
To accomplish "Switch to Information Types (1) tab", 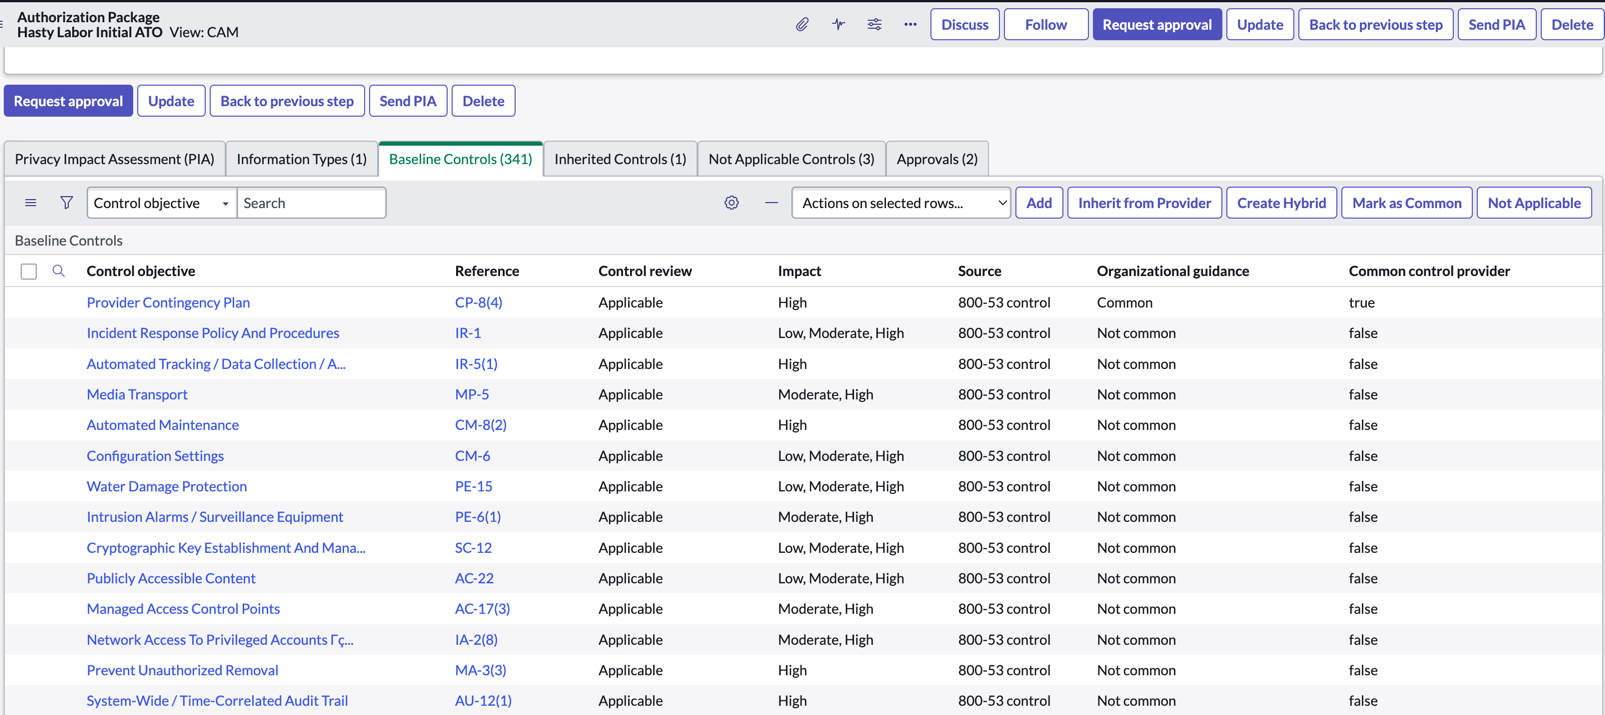I will tap(301, 159).
